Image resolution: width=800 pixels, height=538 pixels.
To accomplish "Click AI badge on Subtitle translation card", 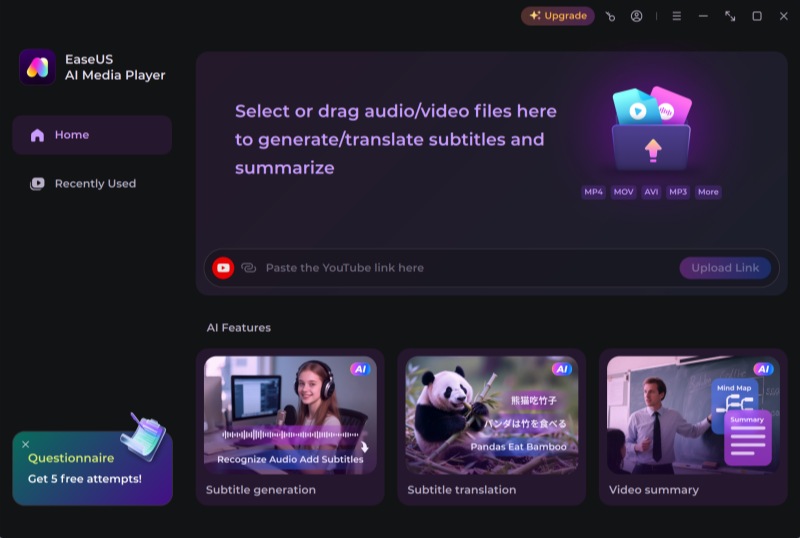I will coord(562,369).
